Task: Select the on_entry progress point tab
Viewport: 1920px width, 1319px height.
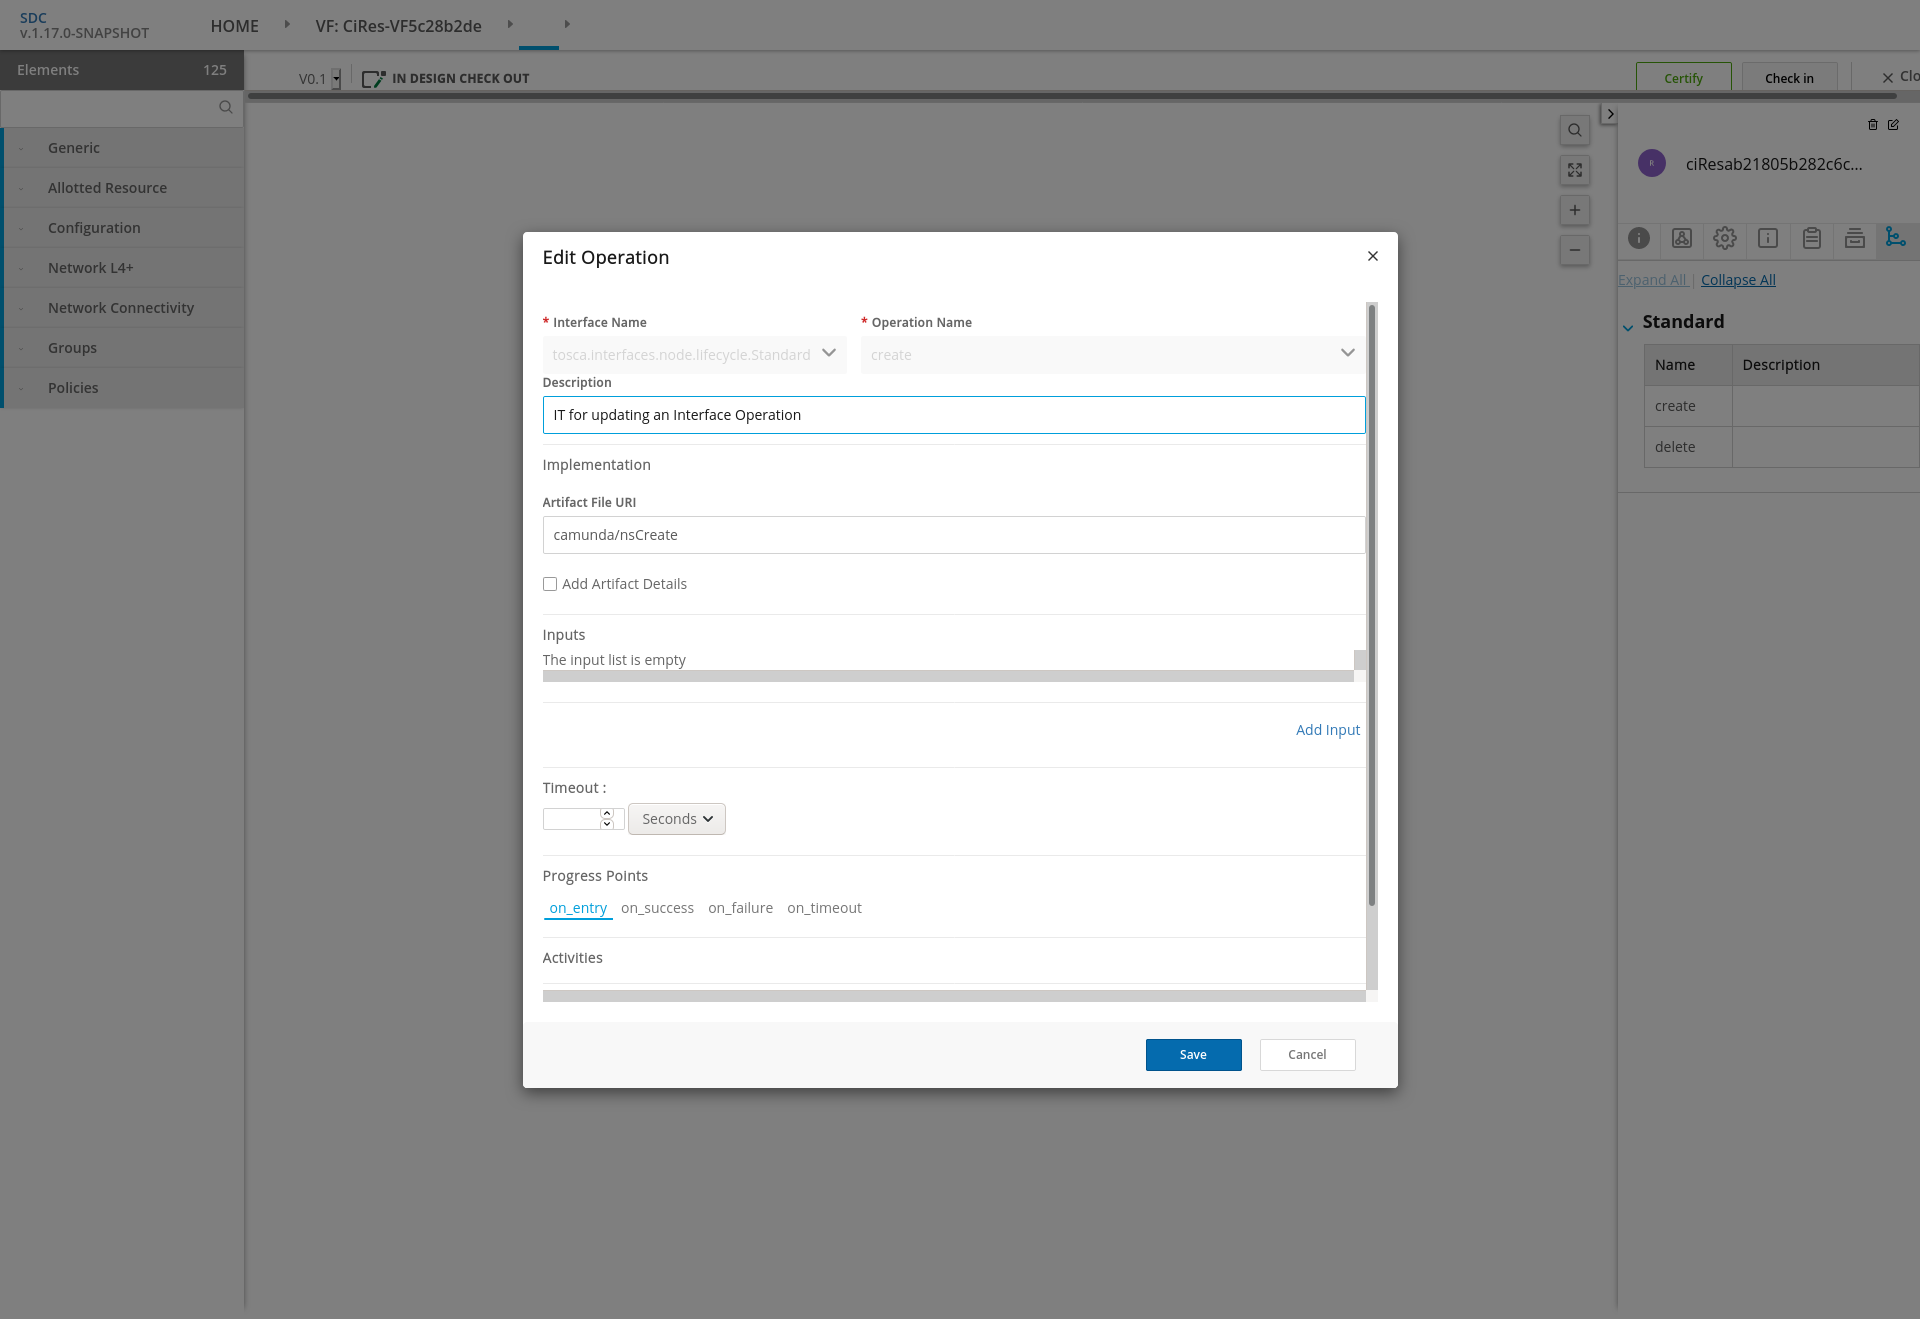Action: [x=578, y=908]
